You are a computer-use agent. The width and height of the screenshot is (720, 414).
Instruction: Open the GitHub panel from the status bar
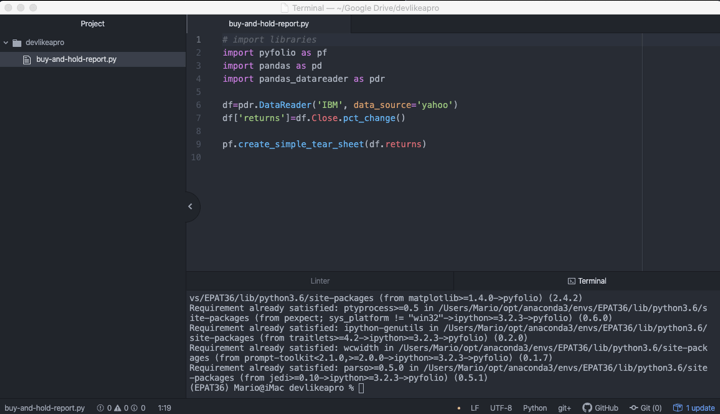click(x=600, y=408)
